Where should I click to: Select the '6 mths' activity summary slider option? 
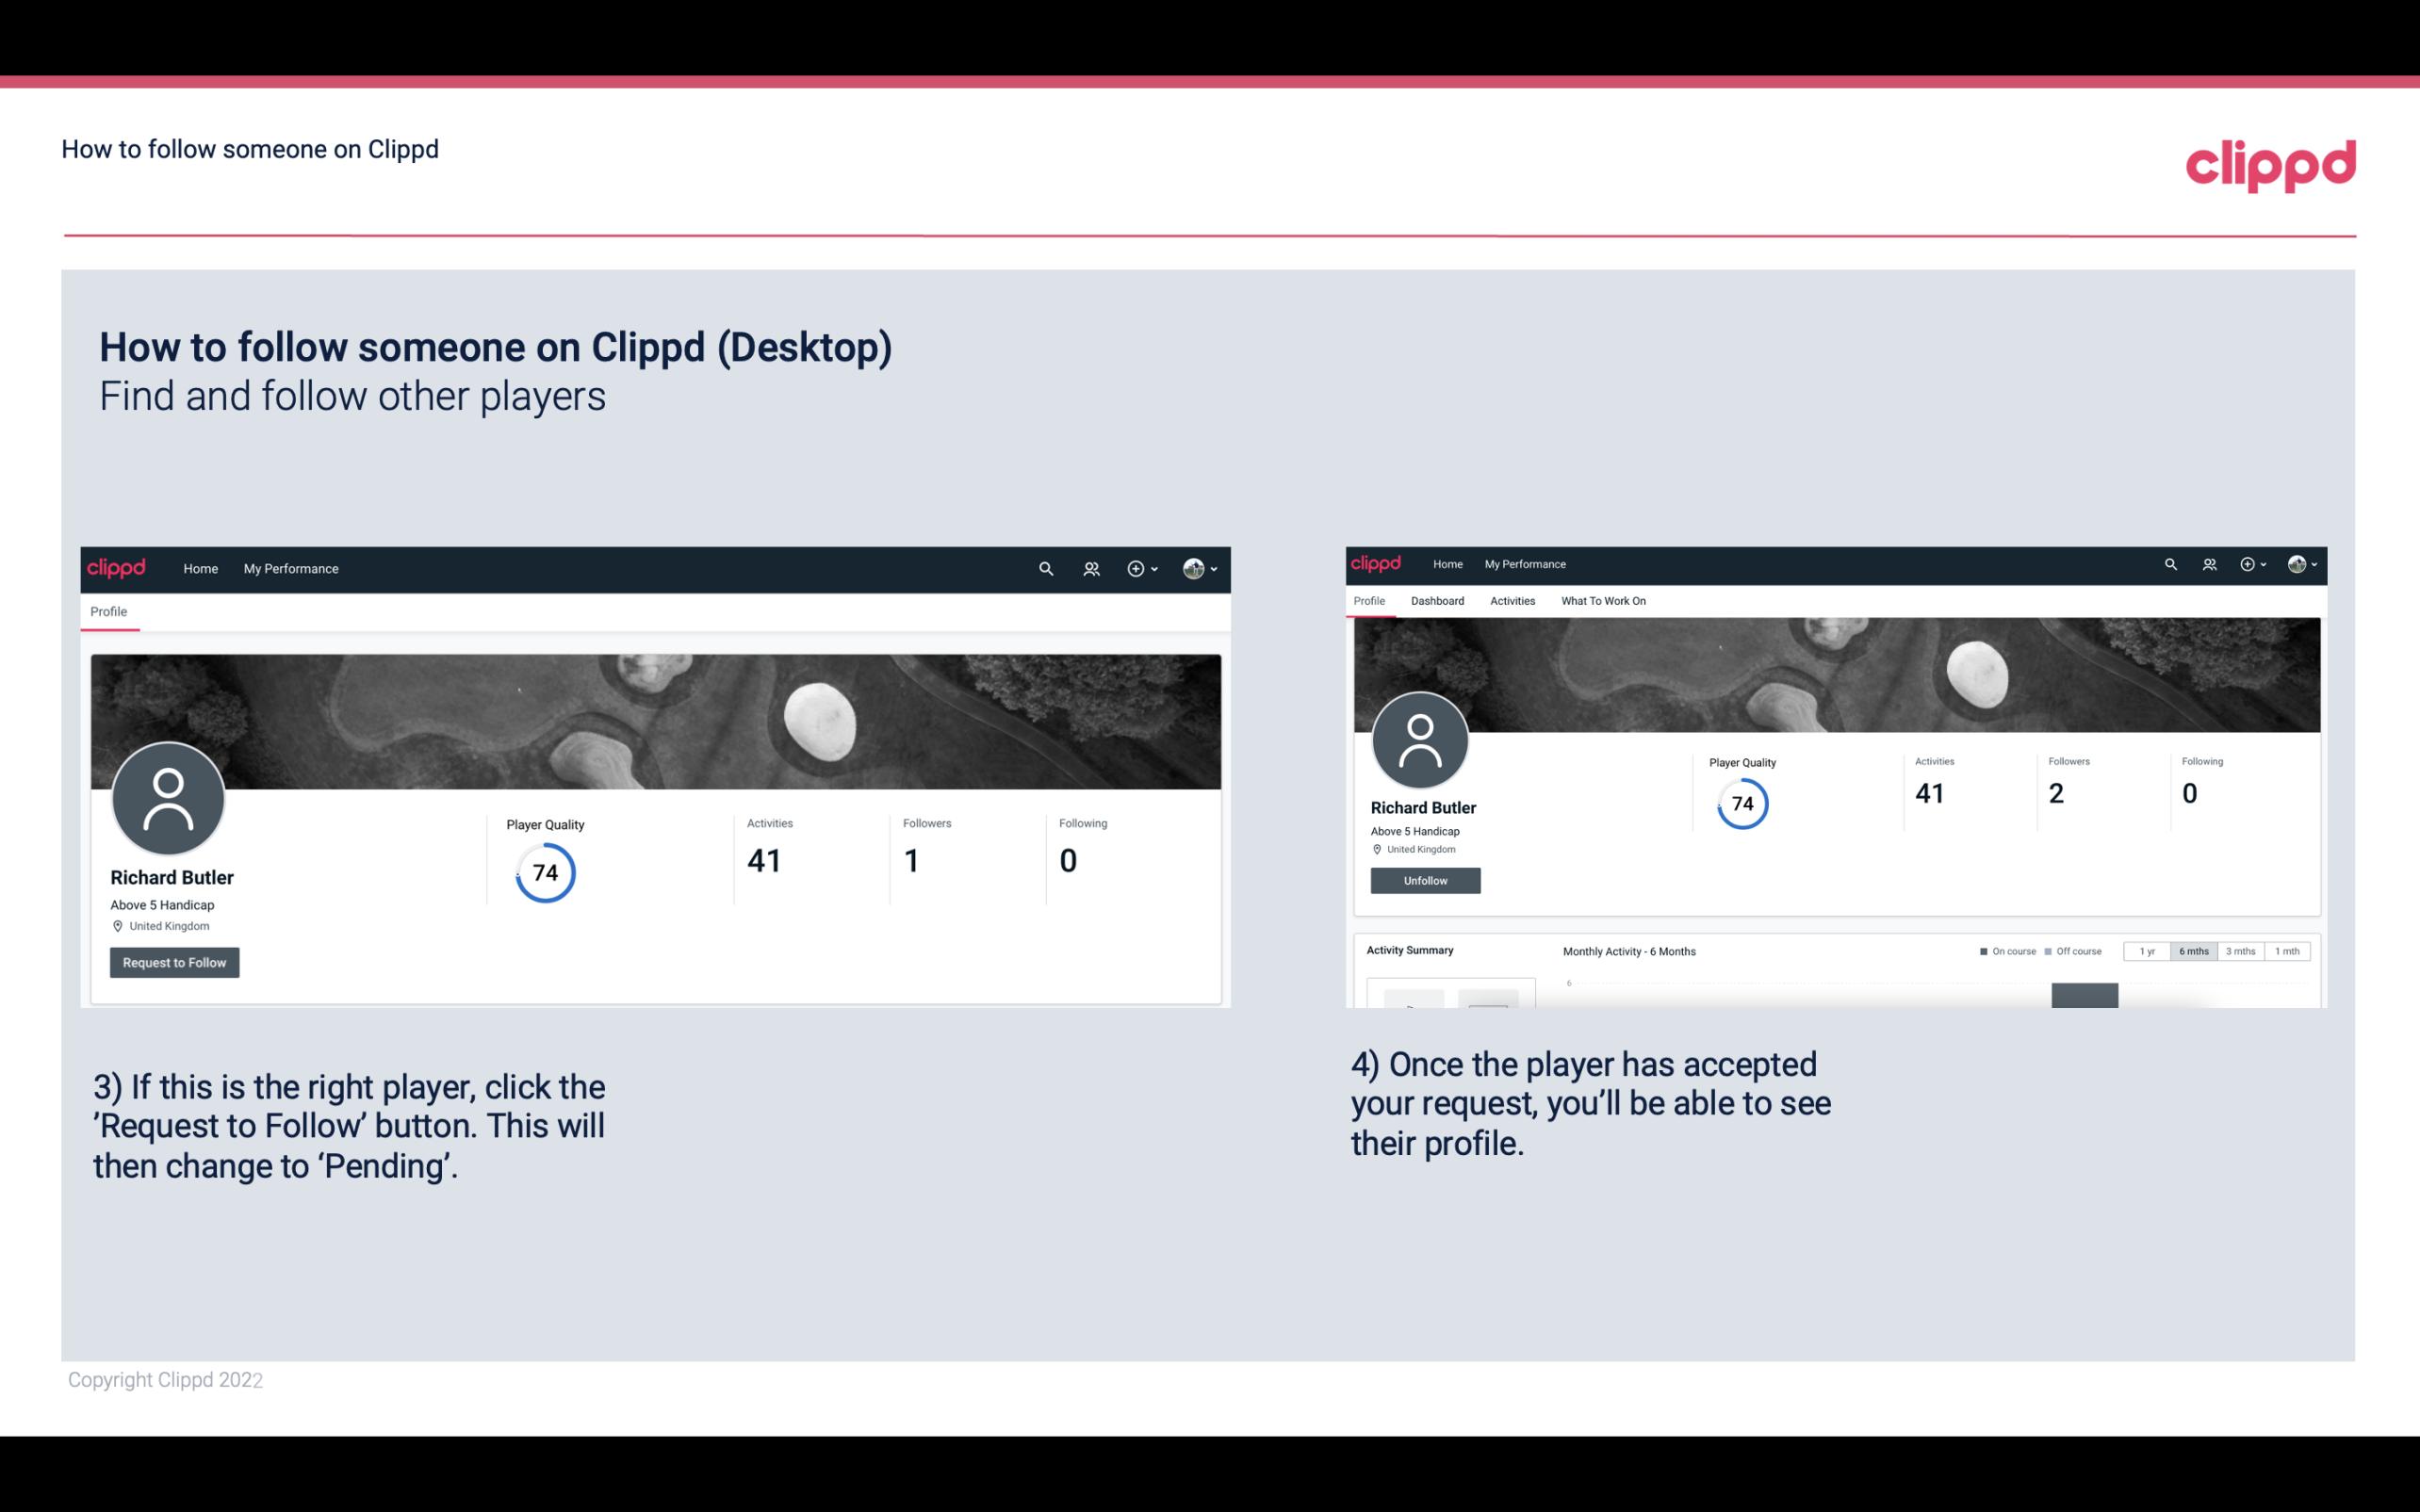(2192, 951)
